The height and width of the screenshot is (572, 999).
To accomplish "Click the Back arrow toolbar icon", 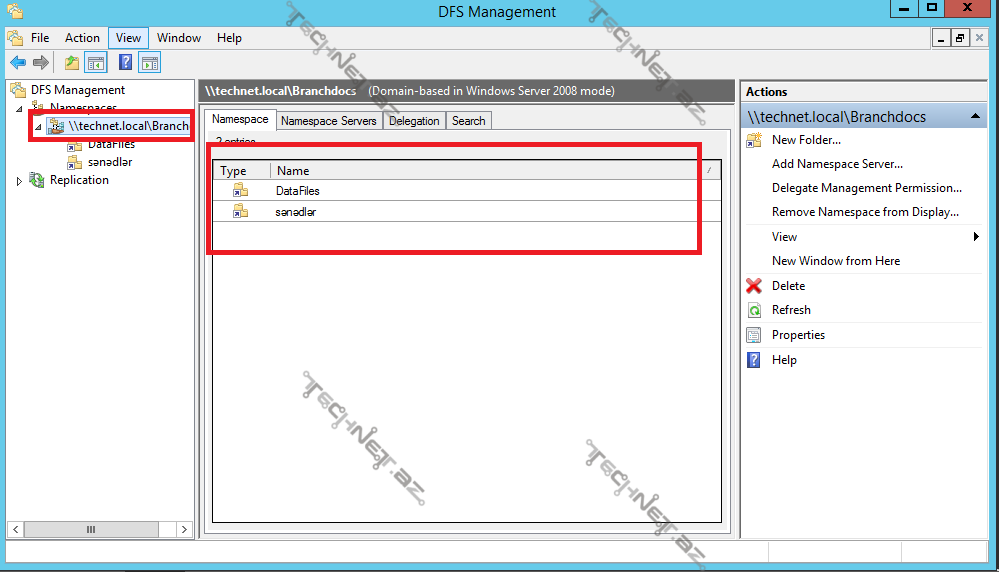I will coord(18,63).
